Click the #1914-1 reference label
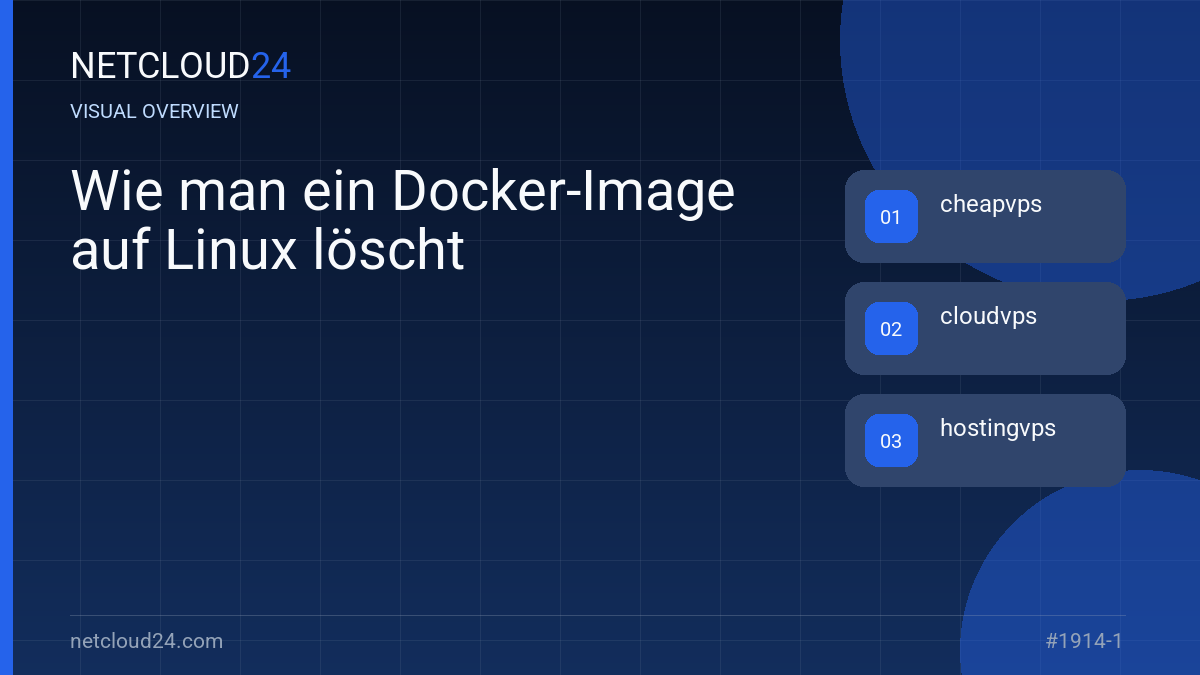The height and width of the screenshot is (675, 1200). (1084, 641)
